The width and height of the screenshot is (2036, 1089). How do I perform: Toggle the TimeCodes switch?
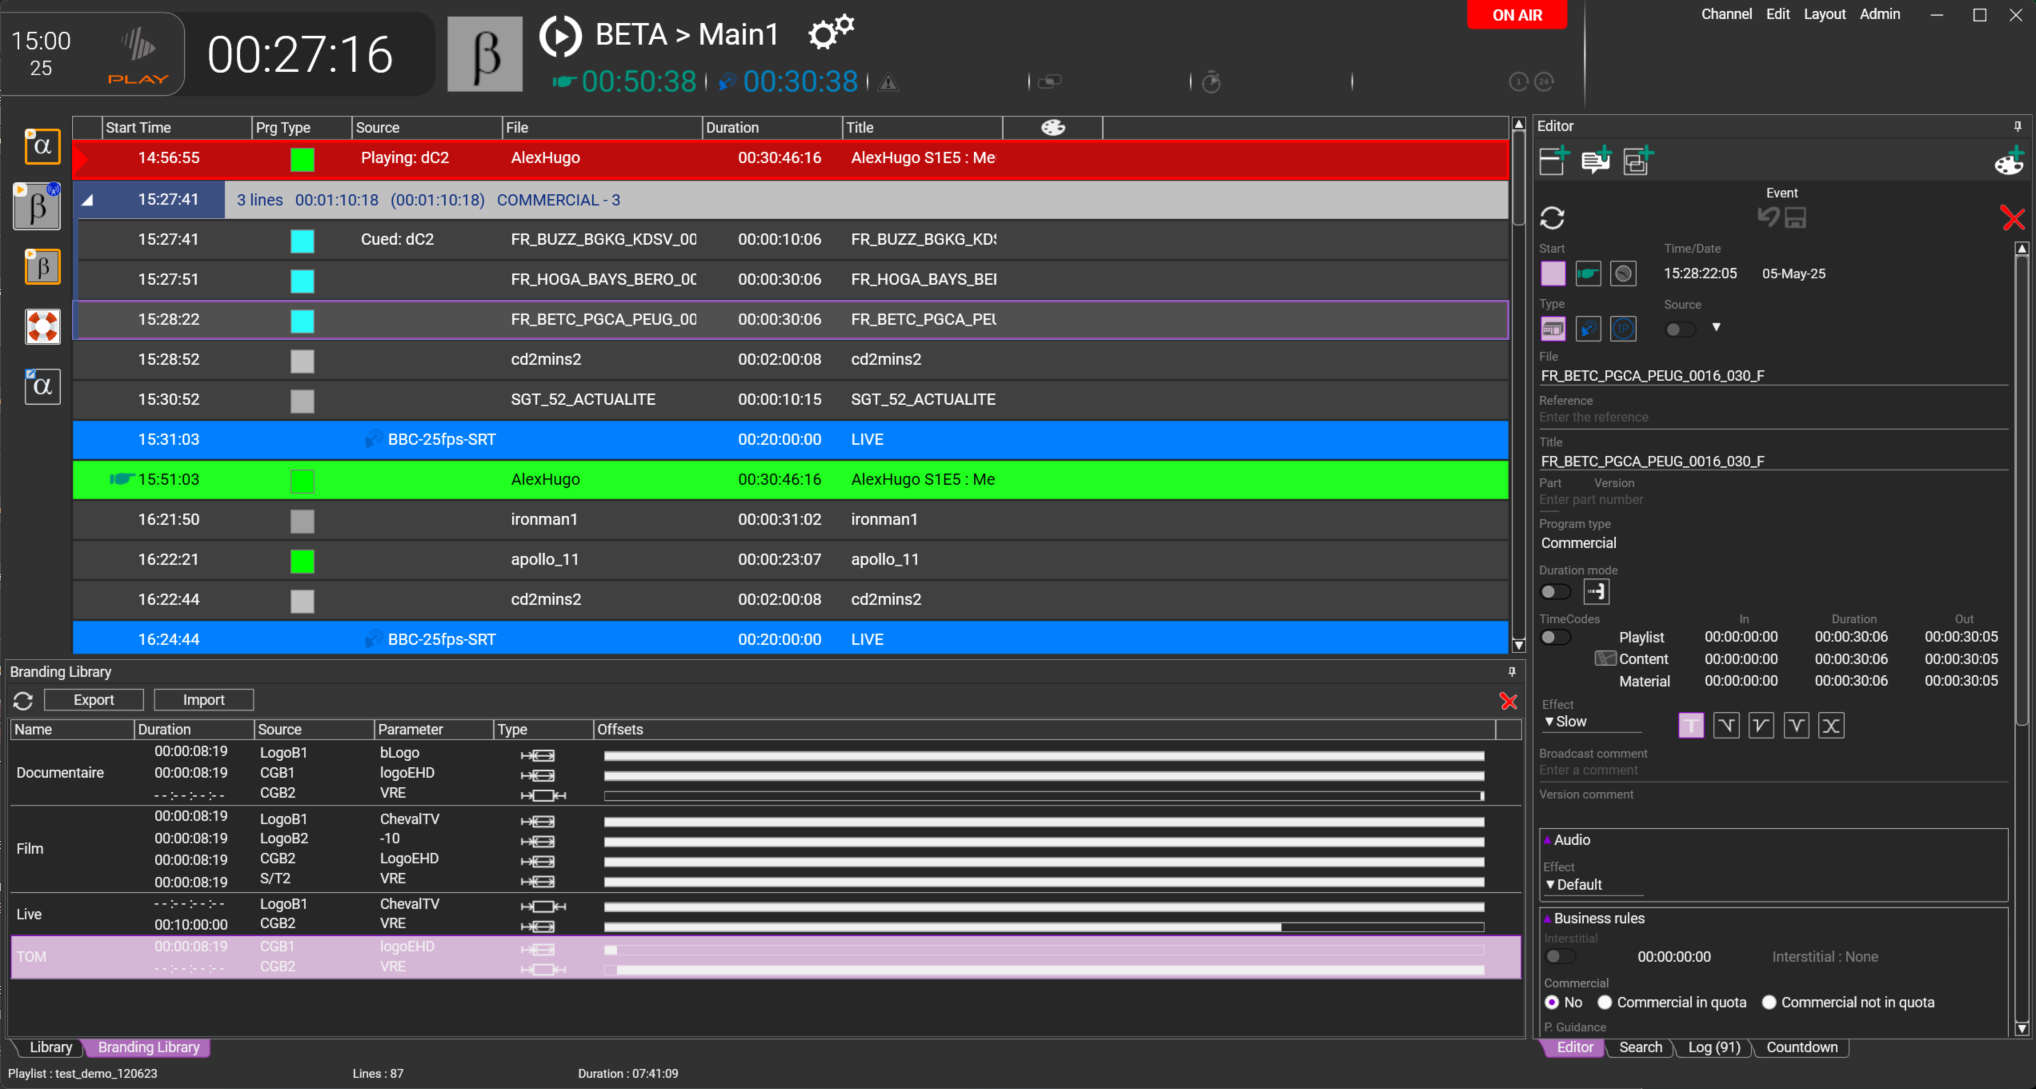pyautogui.click(x=1555, y=637)
